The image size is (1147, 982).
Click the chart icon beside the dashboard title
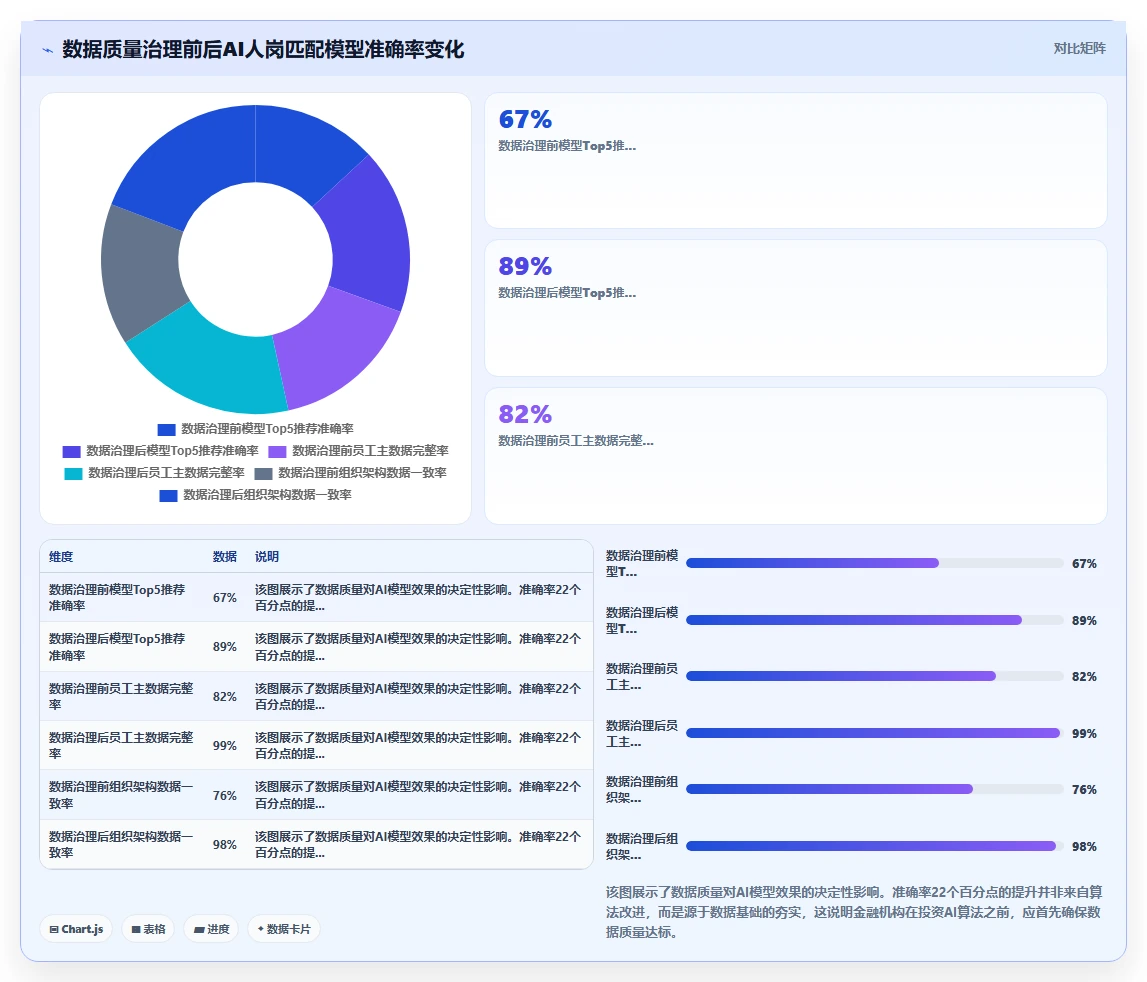point(48,50)
